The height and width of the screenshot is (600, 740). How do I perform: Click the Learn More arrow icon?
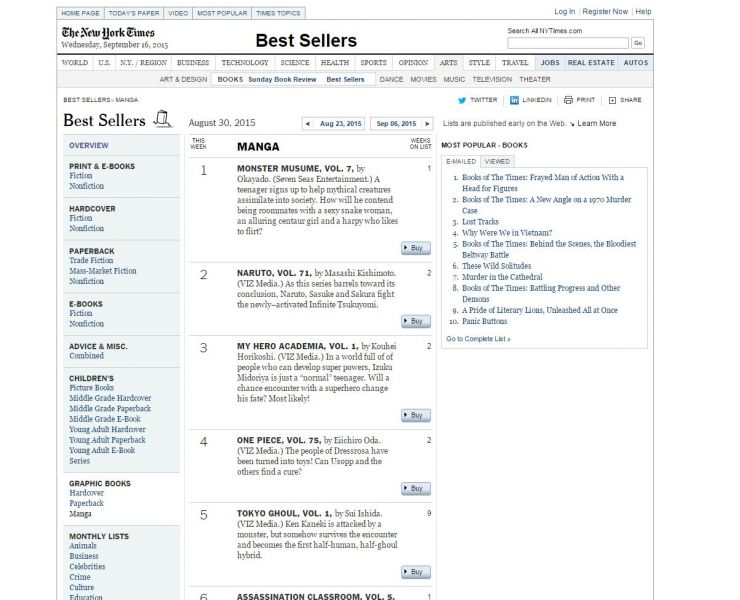pos(571,123)
